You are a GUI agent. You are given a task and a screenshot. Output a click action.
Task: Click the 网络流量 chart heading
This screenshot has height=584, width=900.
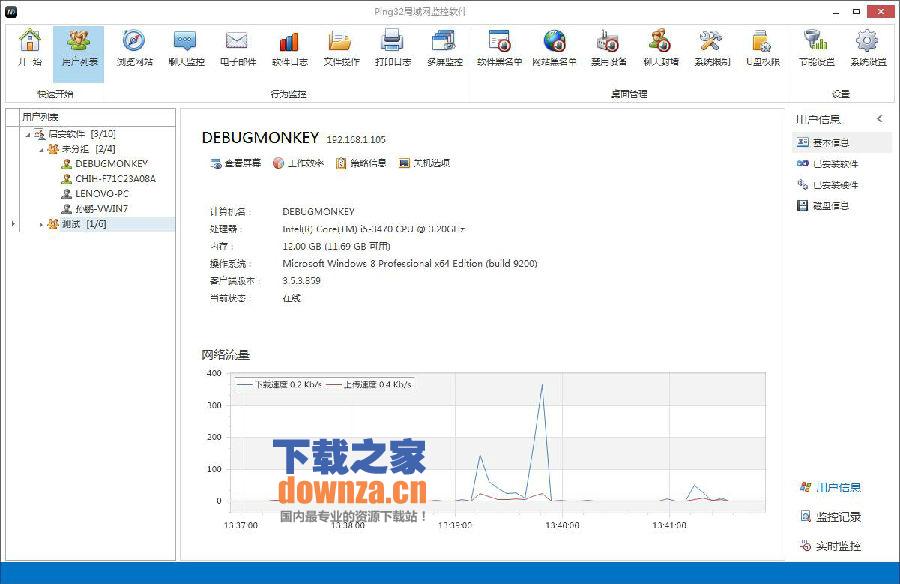[x=226, y=354]
